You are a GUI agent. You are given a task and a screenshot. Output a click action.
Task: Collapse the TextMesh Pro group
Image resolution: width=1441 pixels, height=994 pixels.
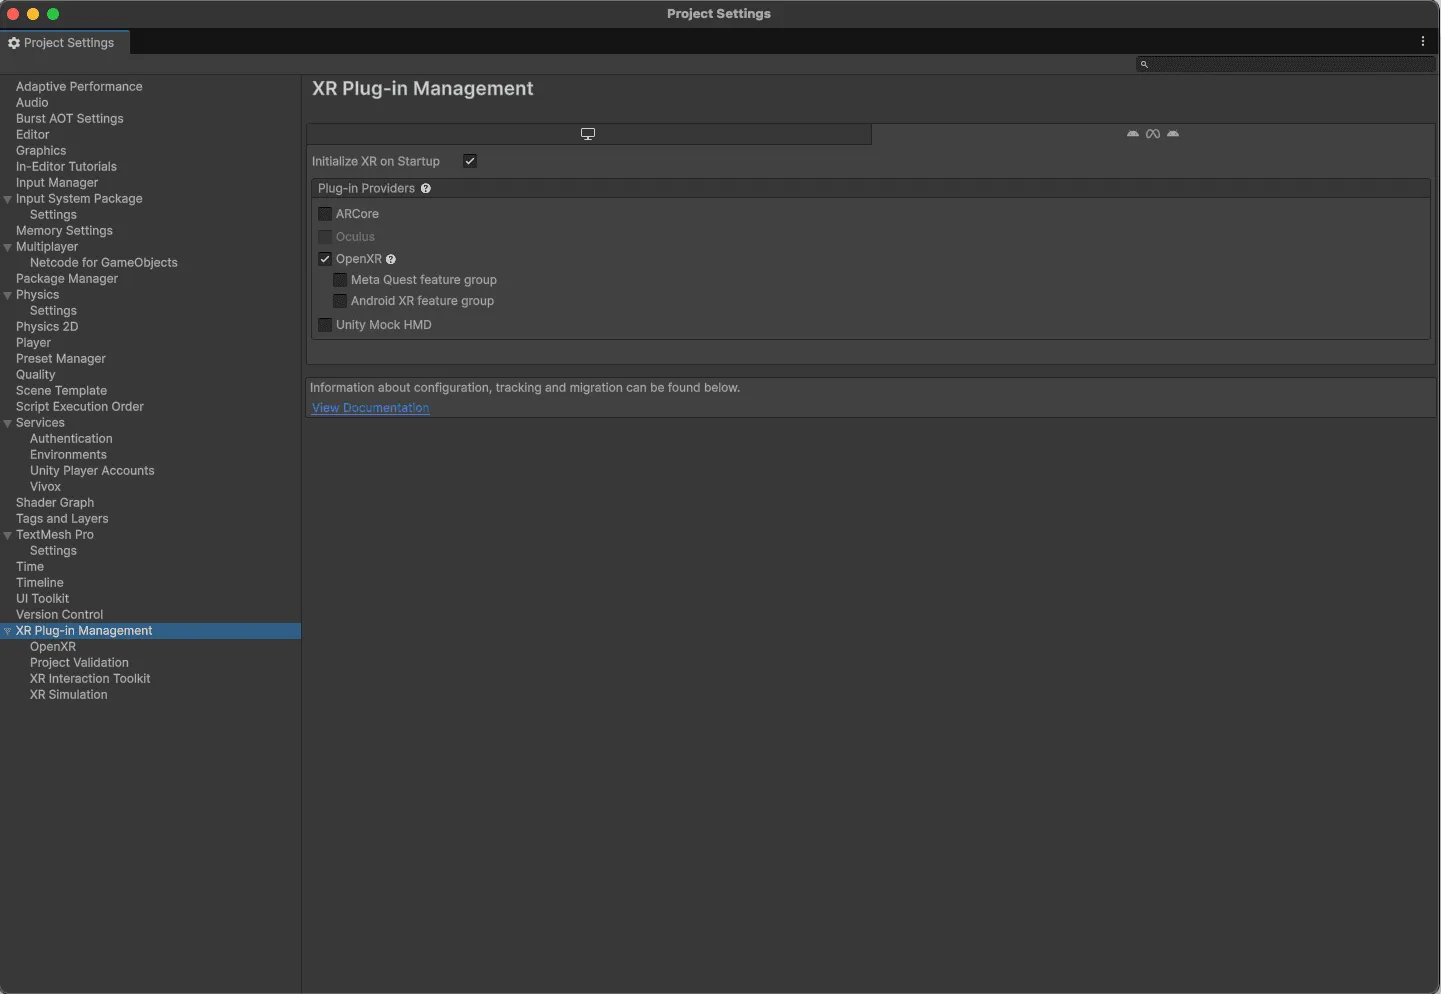(8, 535)
